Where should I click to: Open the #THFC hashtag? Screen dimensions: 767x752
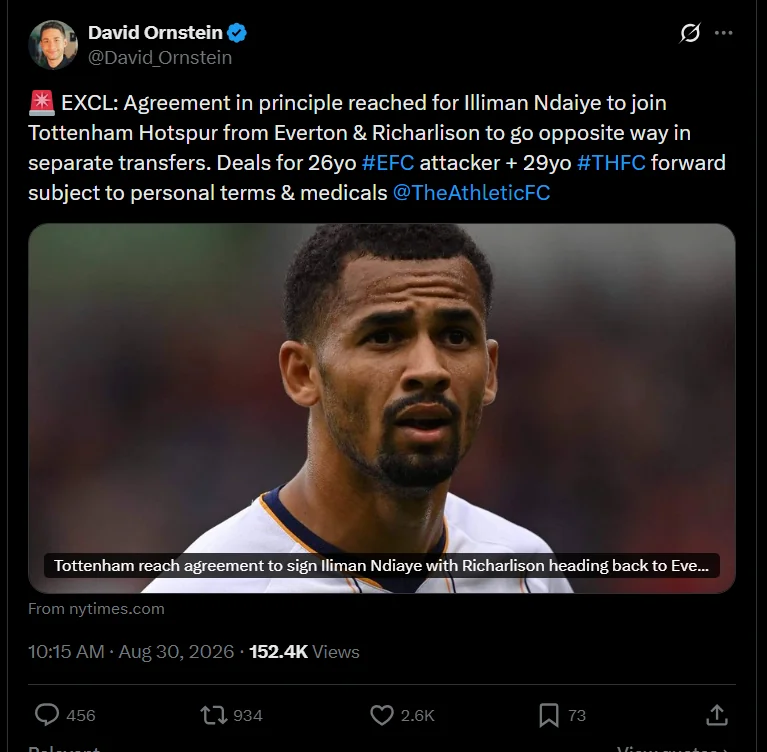[x=611, y=163]
